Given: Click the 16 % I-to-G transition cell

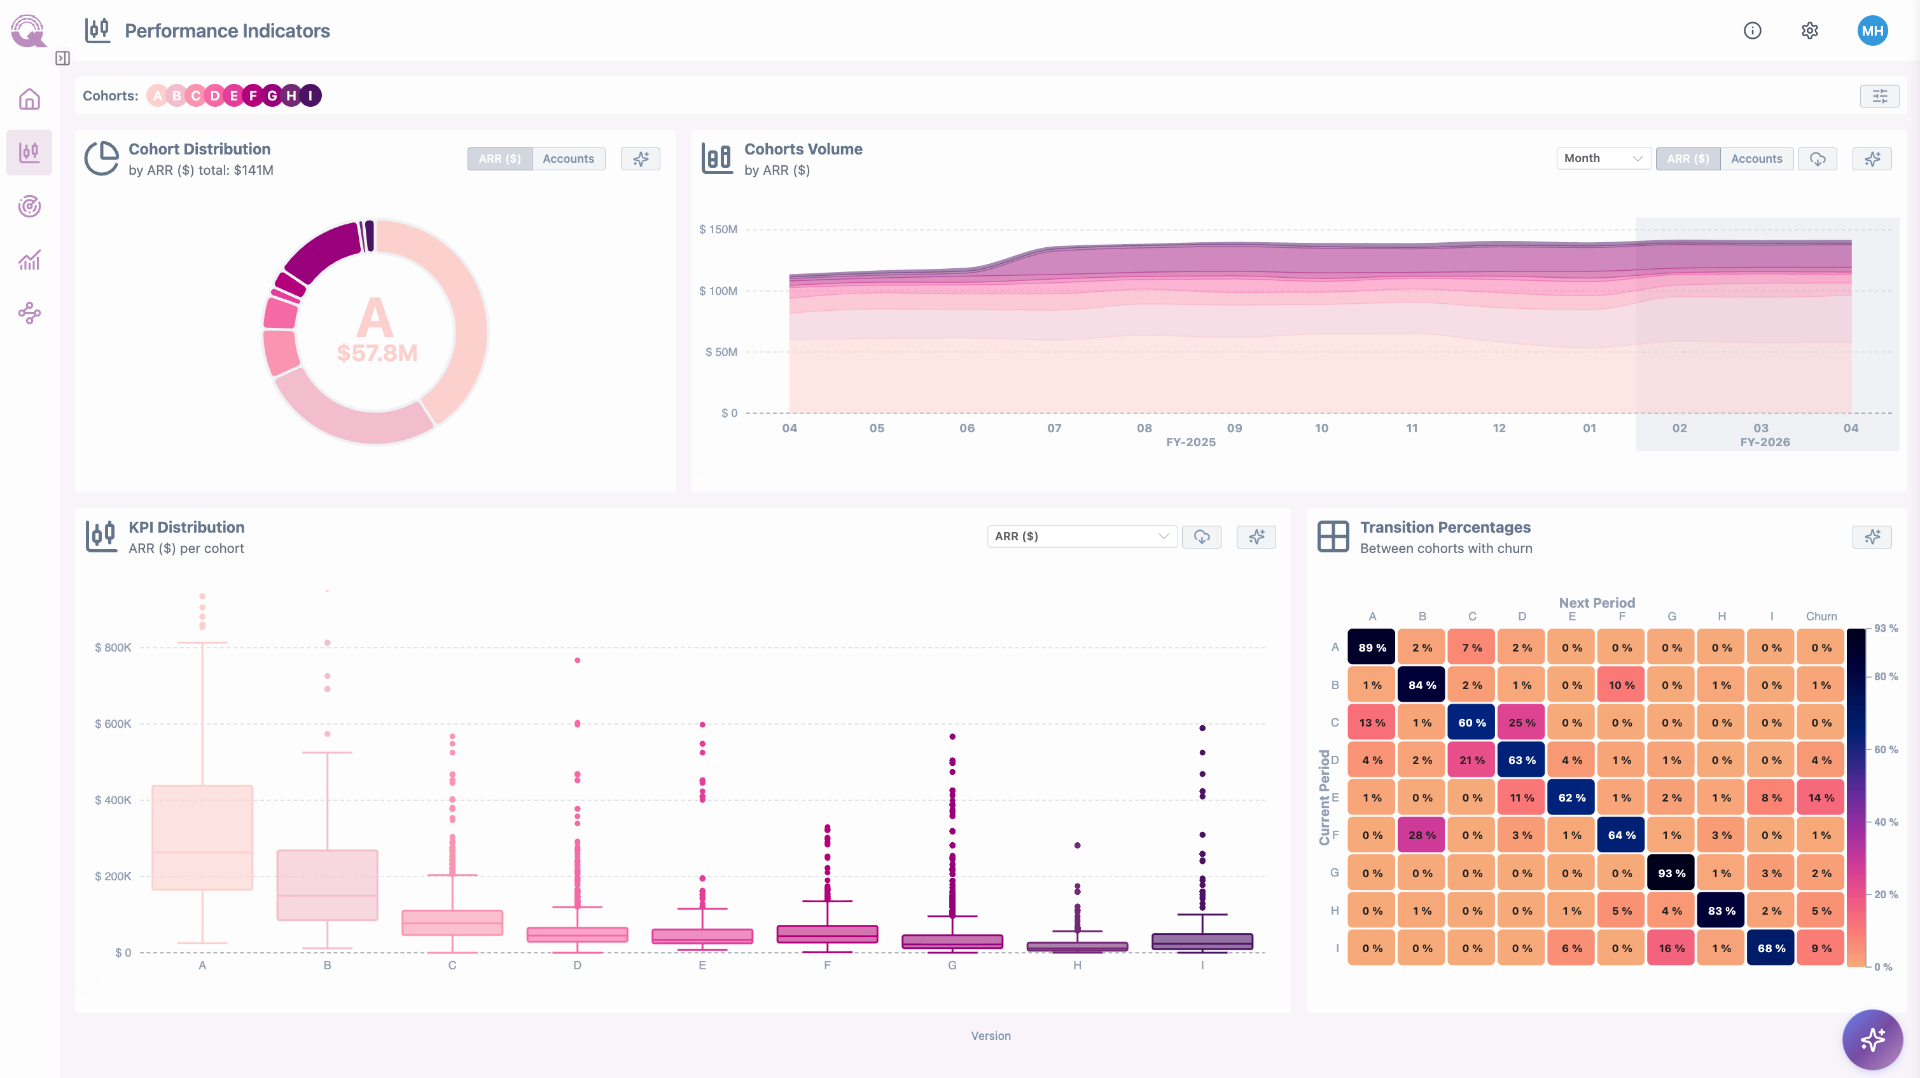Looking at the screenshot, I should point(1671,948).
